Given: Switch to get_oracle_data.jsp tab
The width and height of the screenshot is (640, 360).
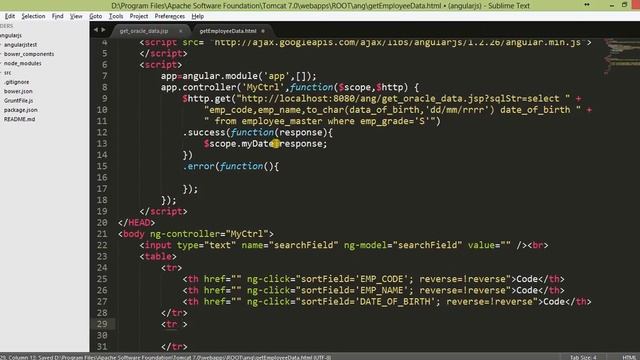Looking at the screenshot, I should [x=144, y=31].
